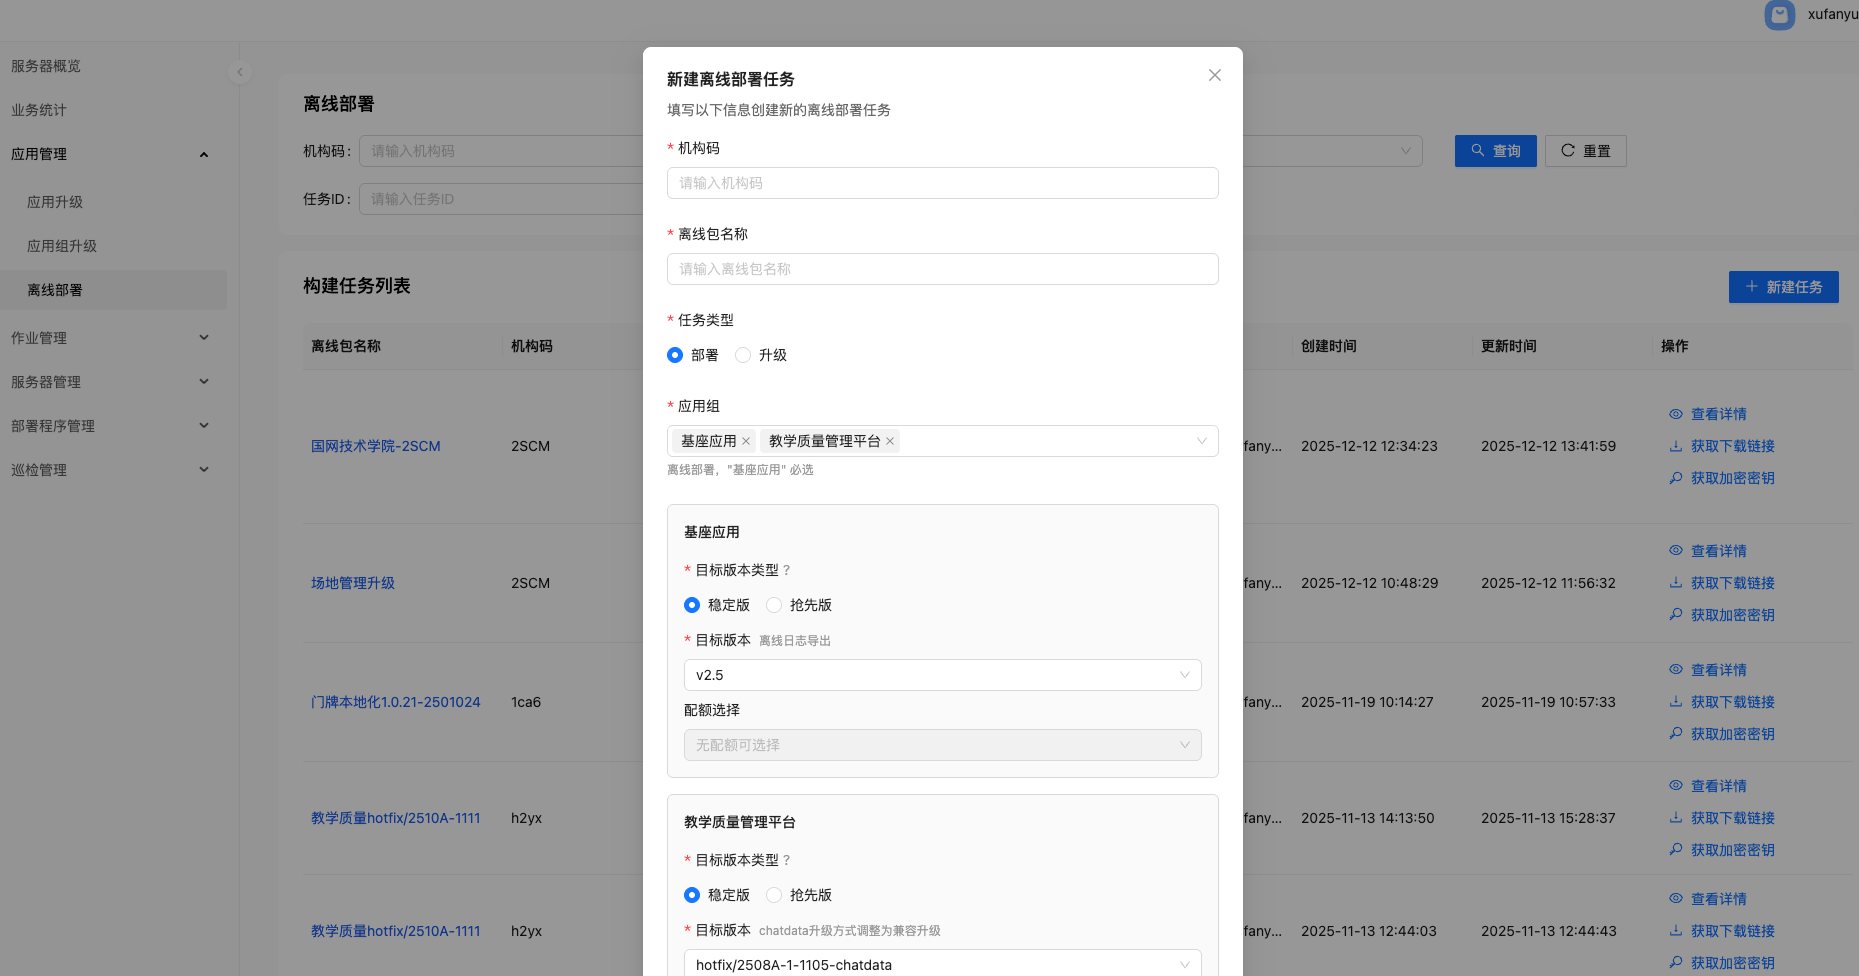
Task: Open the hotfix/2508A-1-1105-chatdata version dropdown
Action: [x=942, y=964]
